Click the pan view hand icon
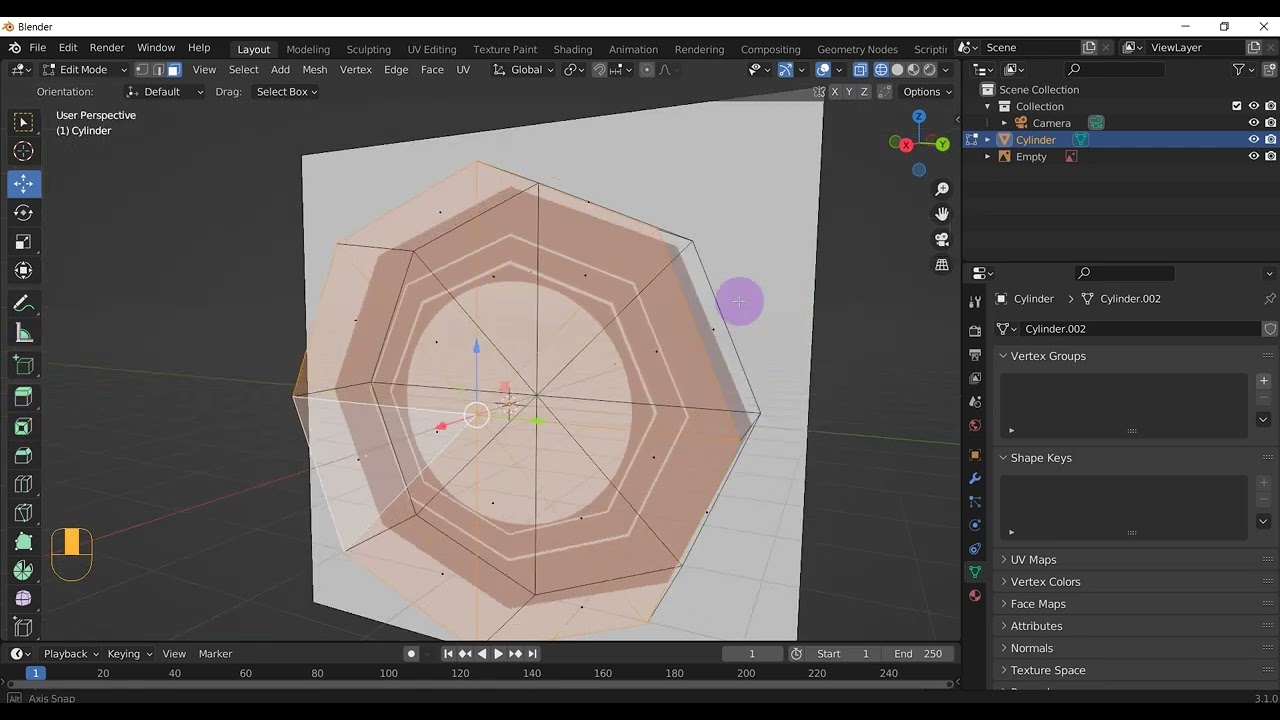The image size is (1280, 720). coord(942,214)
